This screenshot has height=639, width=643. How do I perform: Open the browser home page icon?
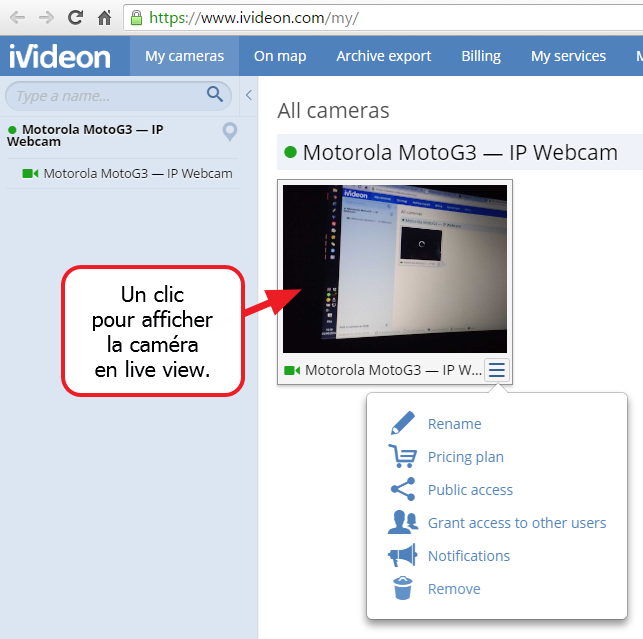104,18
